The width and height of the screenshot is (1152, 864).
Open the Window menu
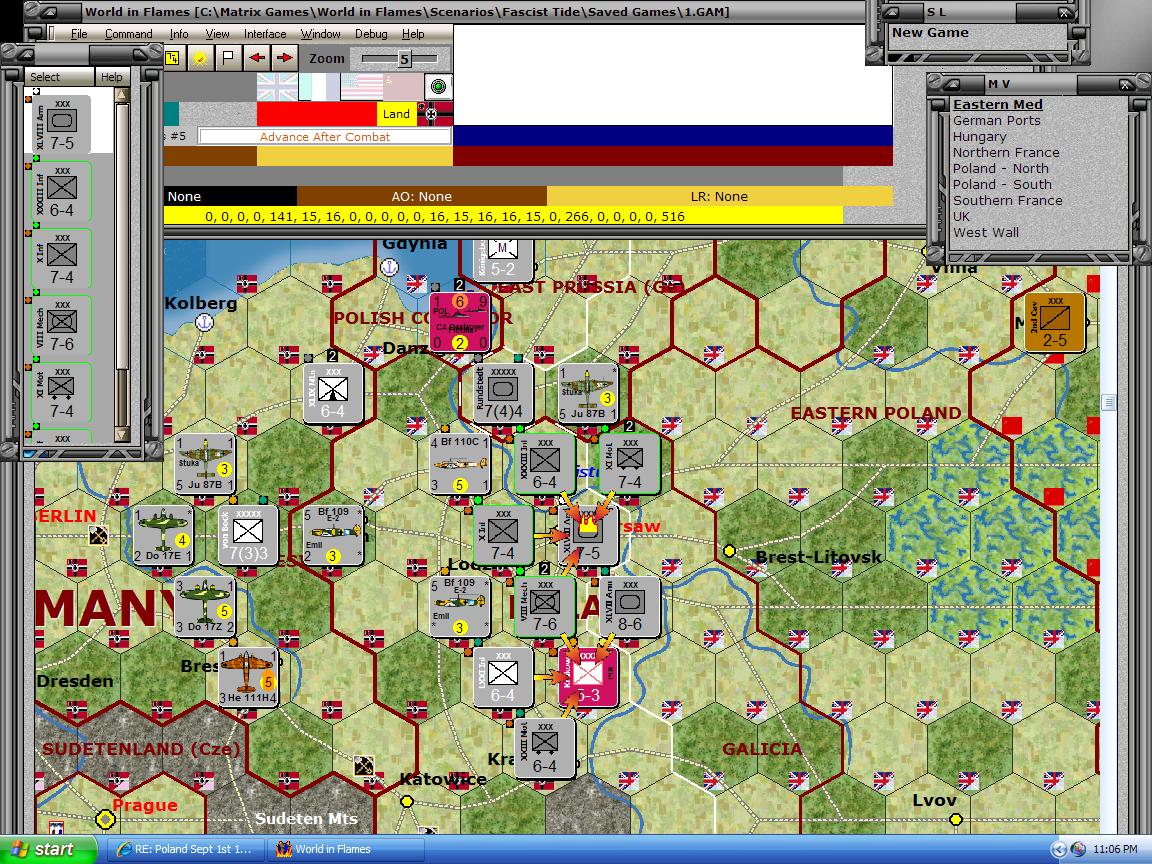point(320,34)
